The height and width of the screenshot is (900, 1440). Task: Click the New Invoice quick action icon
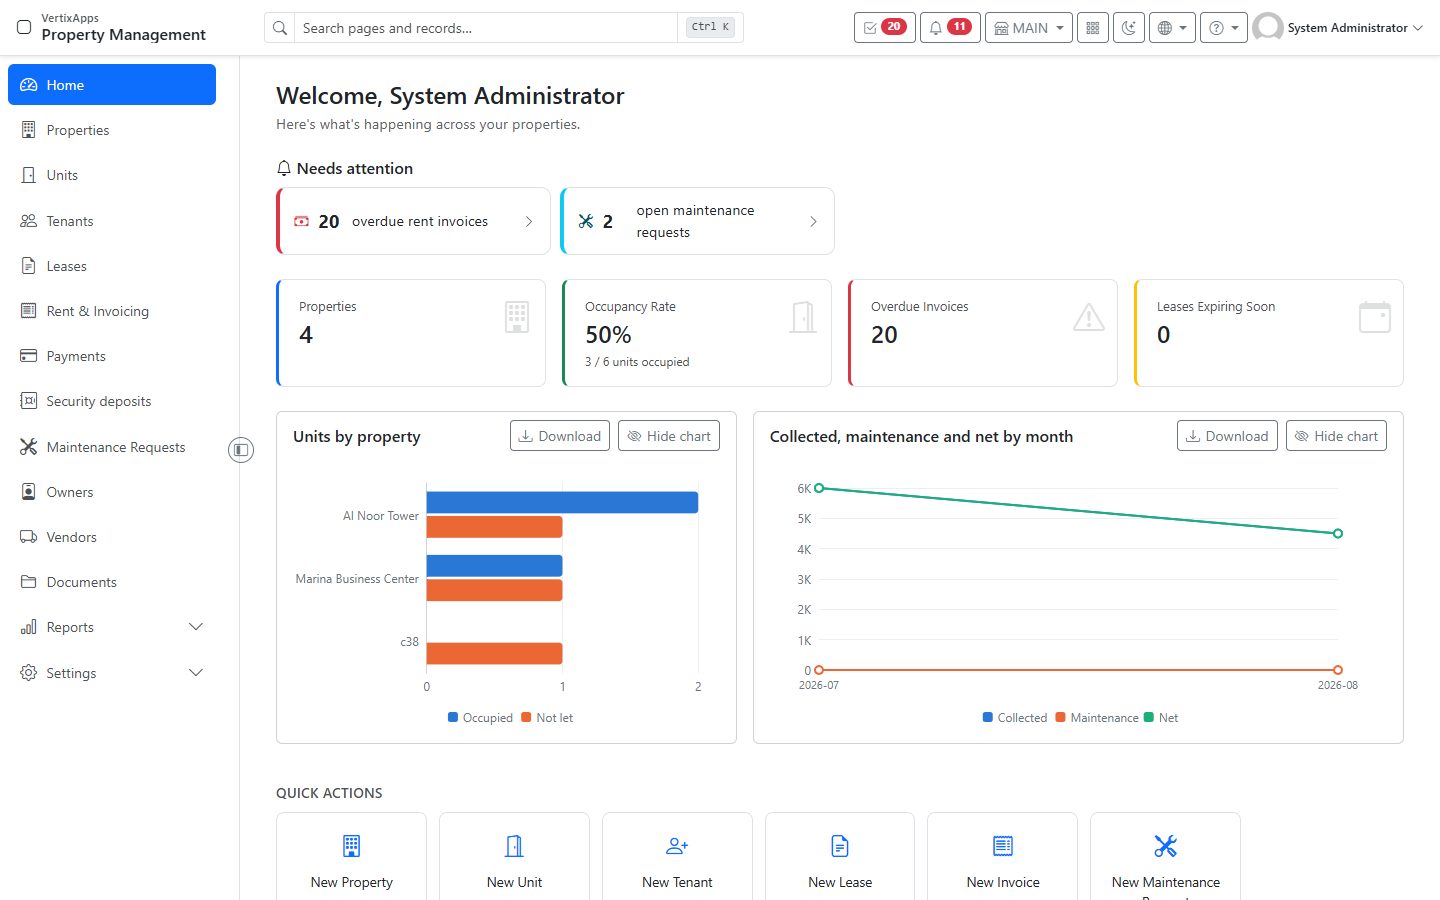coord(1003,846)
